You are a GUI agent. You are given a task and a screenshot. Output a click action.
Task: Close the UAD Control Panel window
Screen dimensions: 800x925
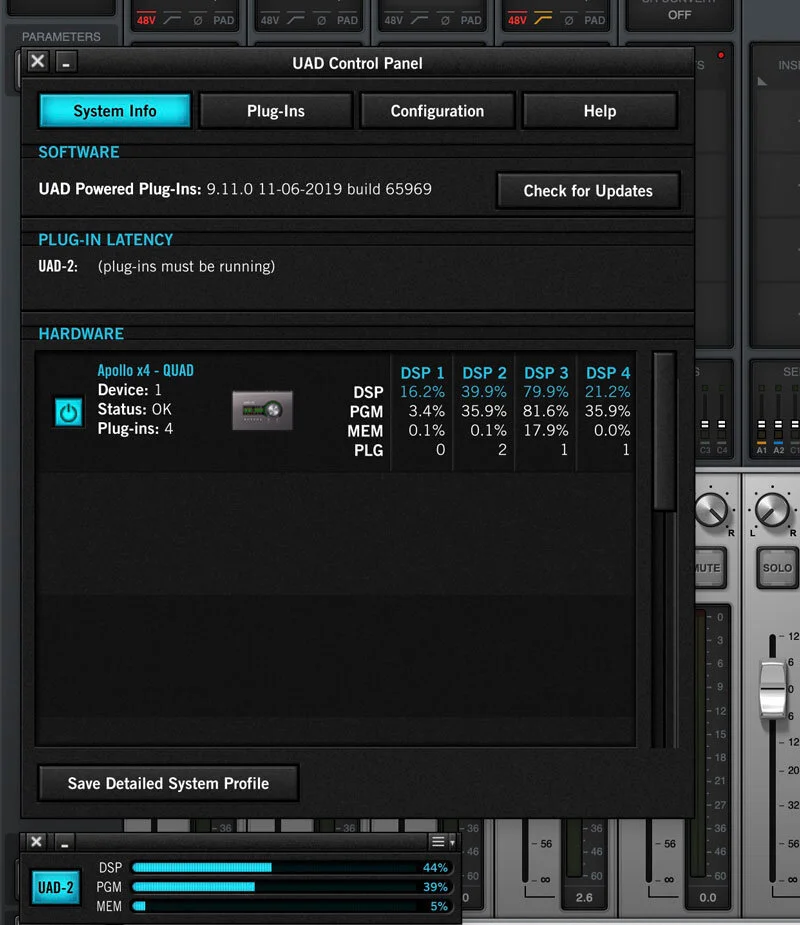click(38, 61)
